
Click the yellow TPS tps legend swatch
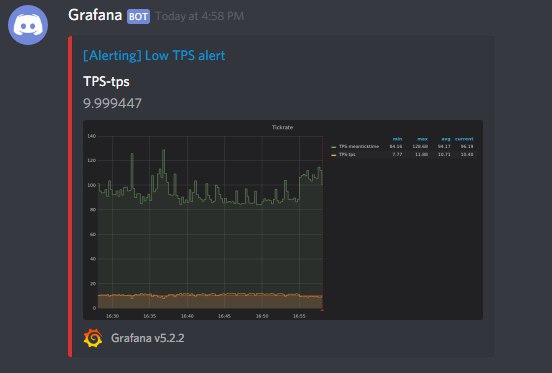333,155
